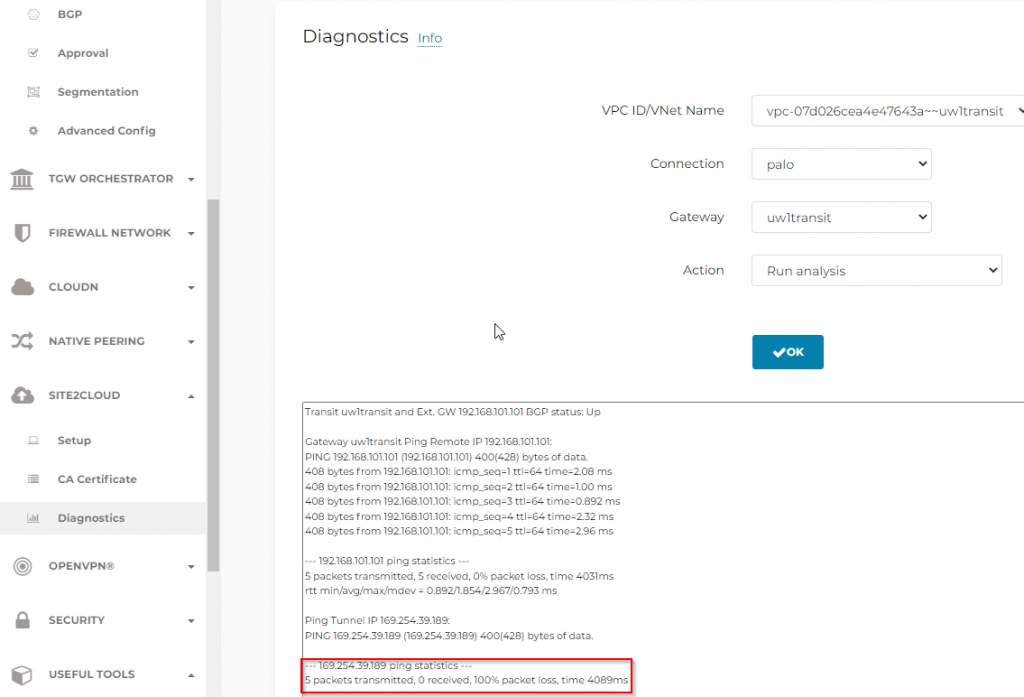Click the BGP status Up output line

click(x=453, y=412)
